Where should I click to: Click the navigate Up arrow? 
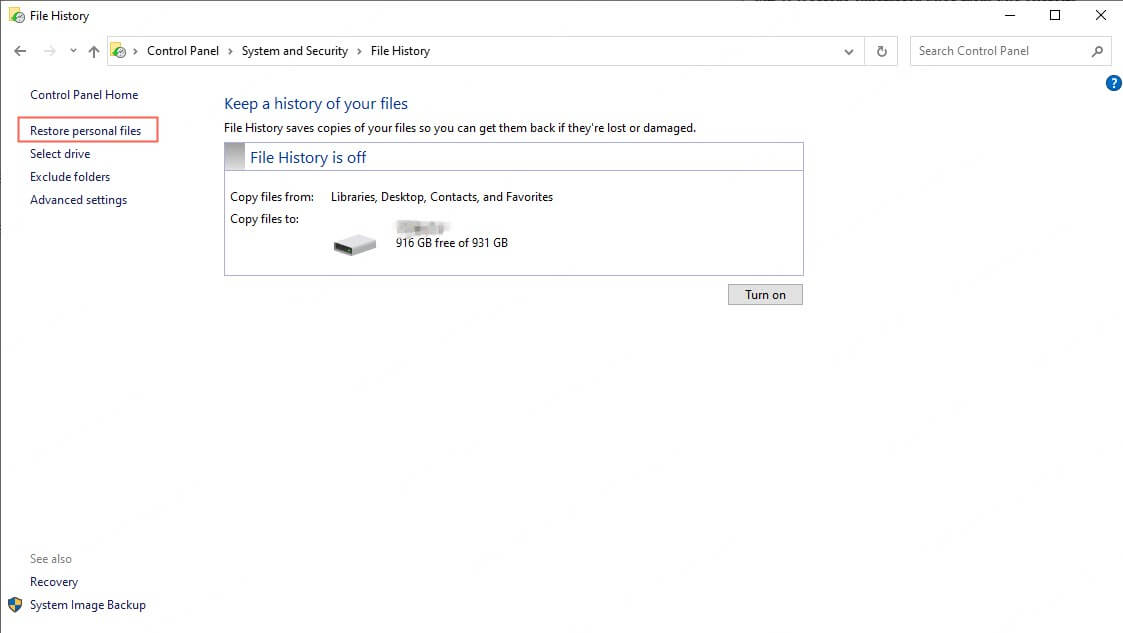93,50
